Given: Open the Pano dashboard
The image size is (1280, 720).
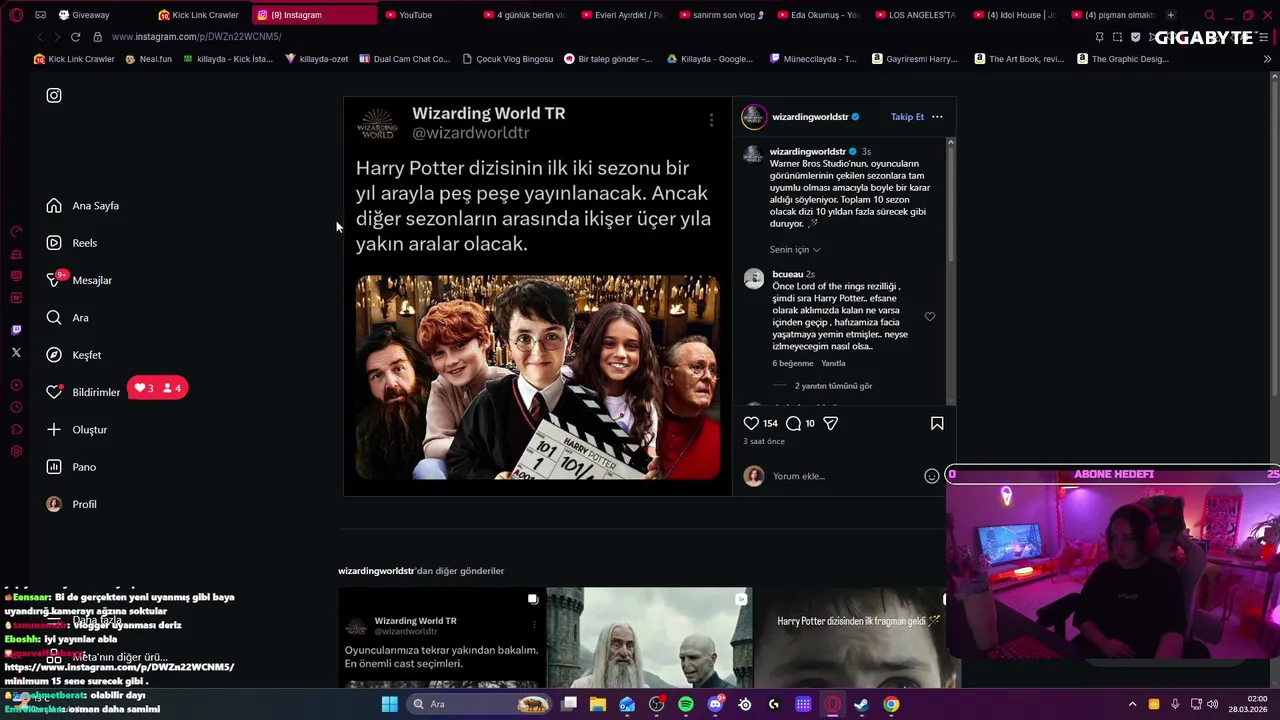Looking at the screenshot, I should pyautogui.click(x=71, y=467).
